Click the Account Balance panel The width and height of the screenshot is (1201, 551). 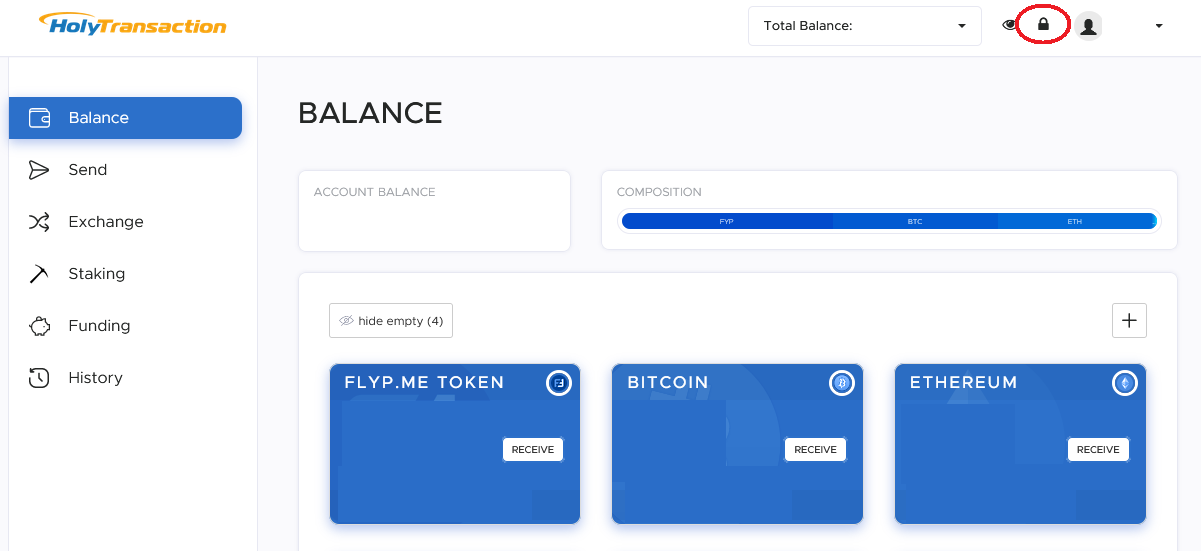[434, 211]
